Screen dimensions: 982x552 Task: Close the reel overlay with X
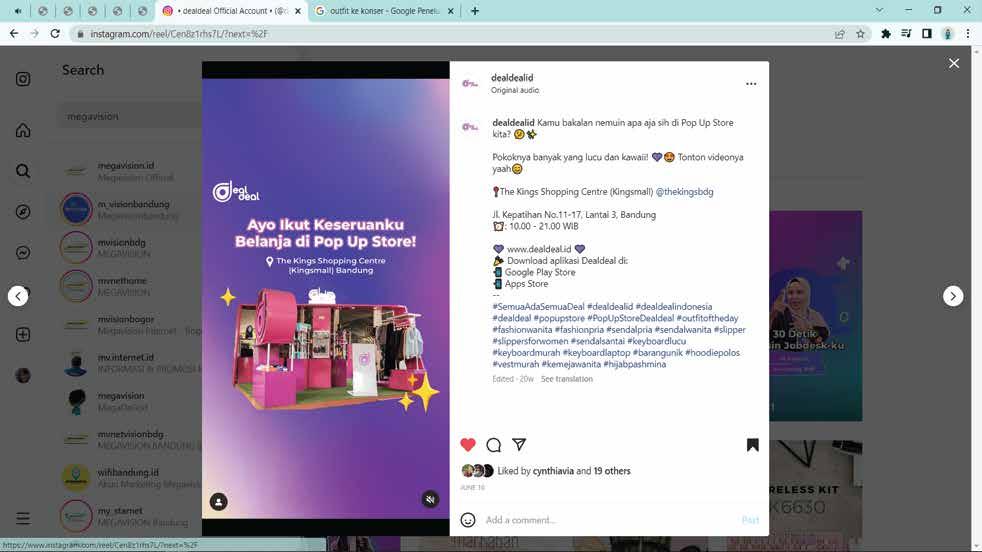coord(954,63)
